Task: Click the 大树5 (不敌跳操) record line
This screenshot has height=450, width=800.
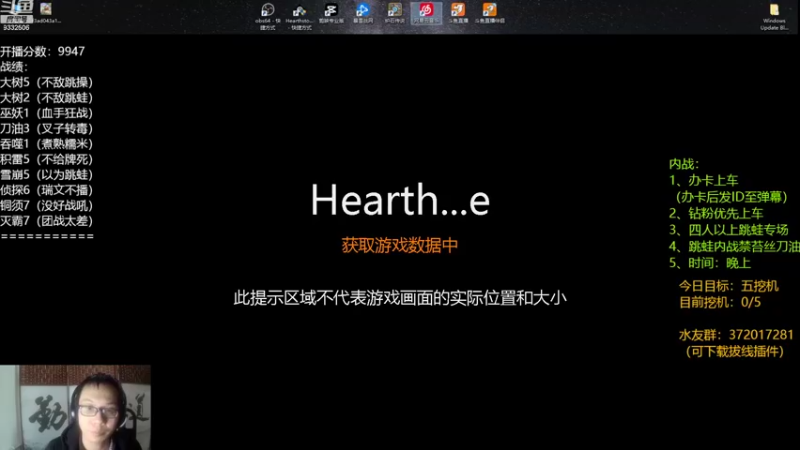Action: (x=46, y=82)
